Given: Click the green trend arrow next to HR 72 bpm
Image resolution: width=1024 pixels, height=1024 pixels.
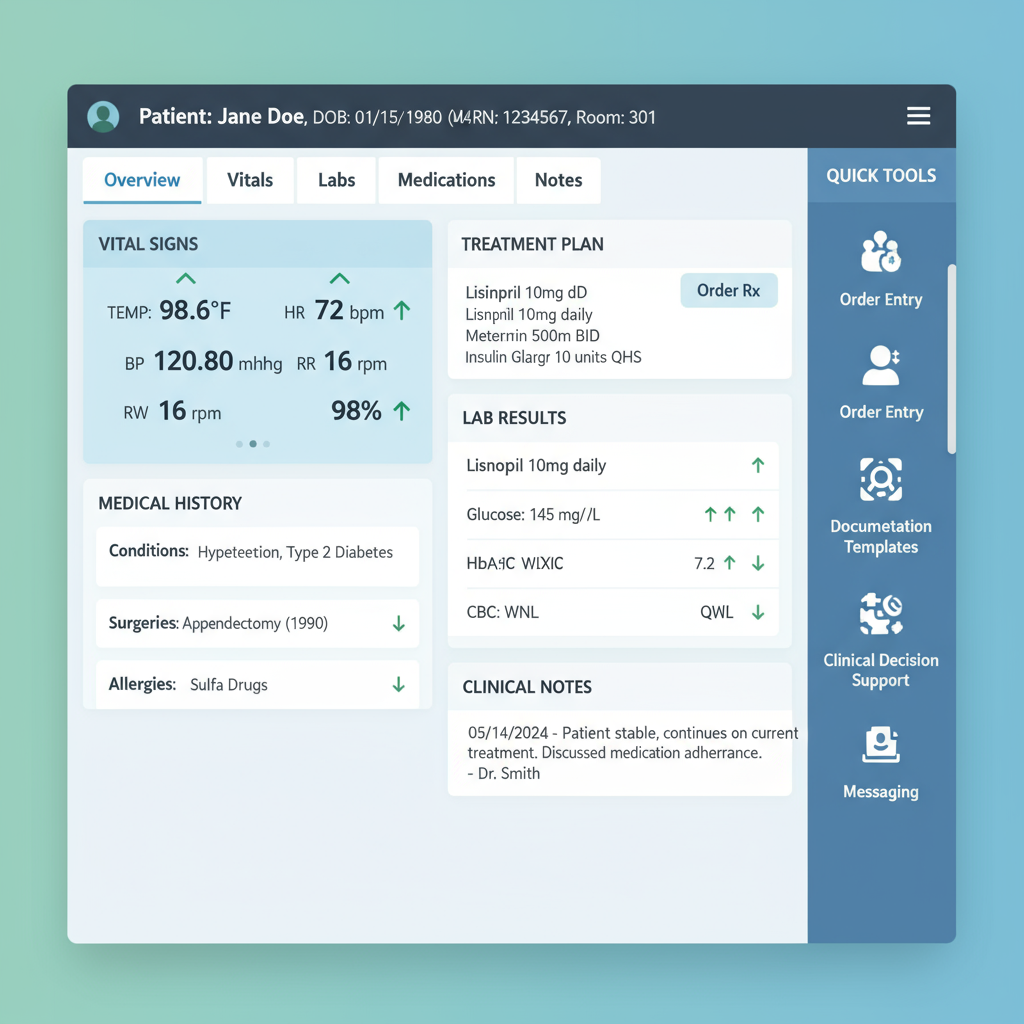Looking at the screenshot, I should (403, 311).
